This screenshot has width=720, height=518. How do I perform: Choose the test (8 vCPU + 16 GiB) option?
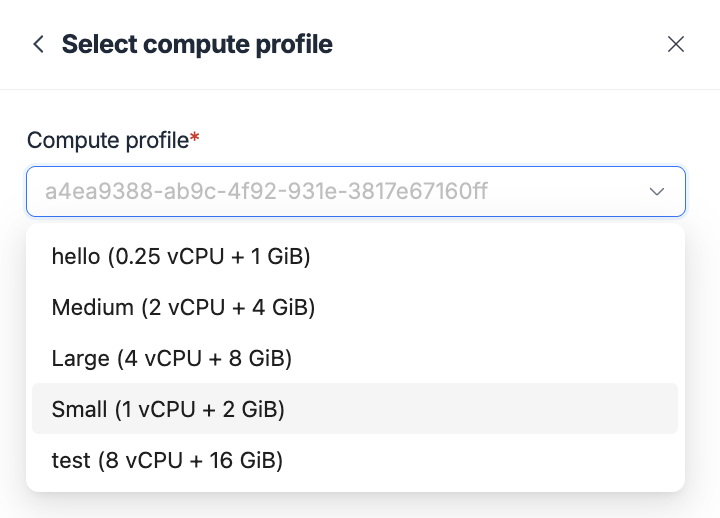tap(168, 460)
